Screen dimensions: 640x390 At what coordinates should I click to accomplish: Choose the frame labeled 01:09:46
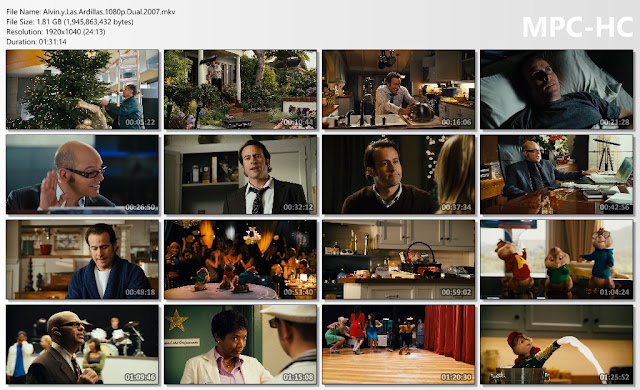click(82, 345)
